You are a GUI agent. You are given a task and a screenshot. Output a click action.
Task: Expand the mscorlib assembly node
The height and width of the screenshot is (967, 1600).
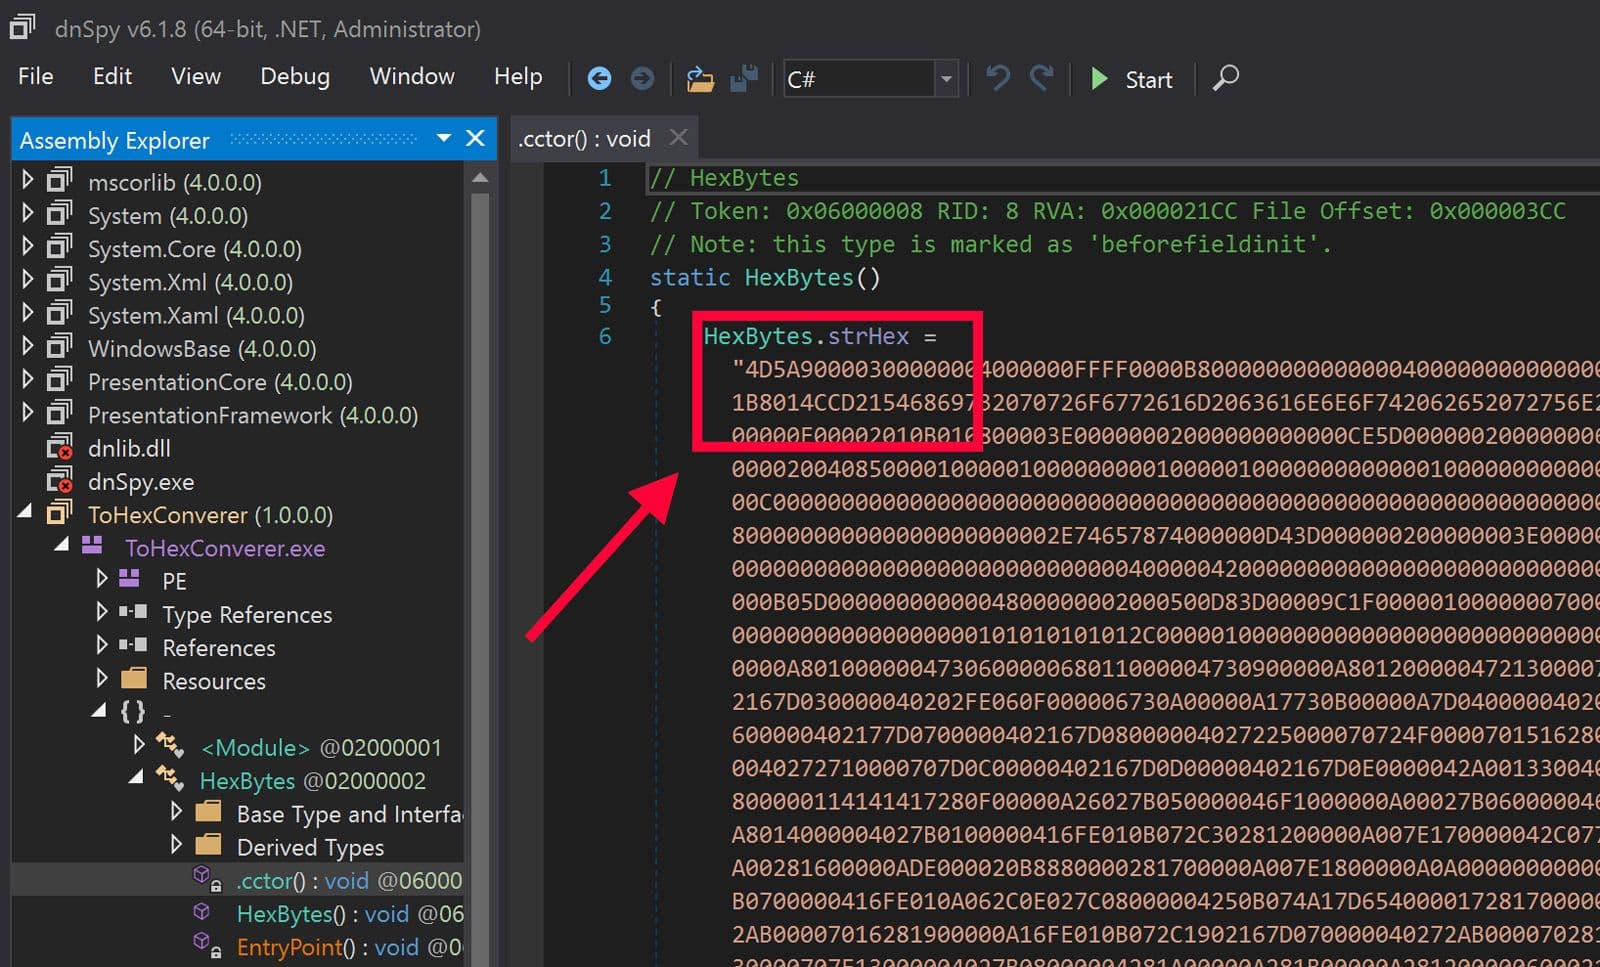point(28,180)
